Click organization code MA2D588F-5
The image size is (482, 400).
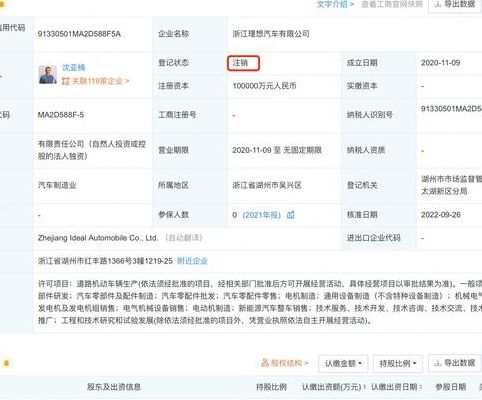pos(61,115)
